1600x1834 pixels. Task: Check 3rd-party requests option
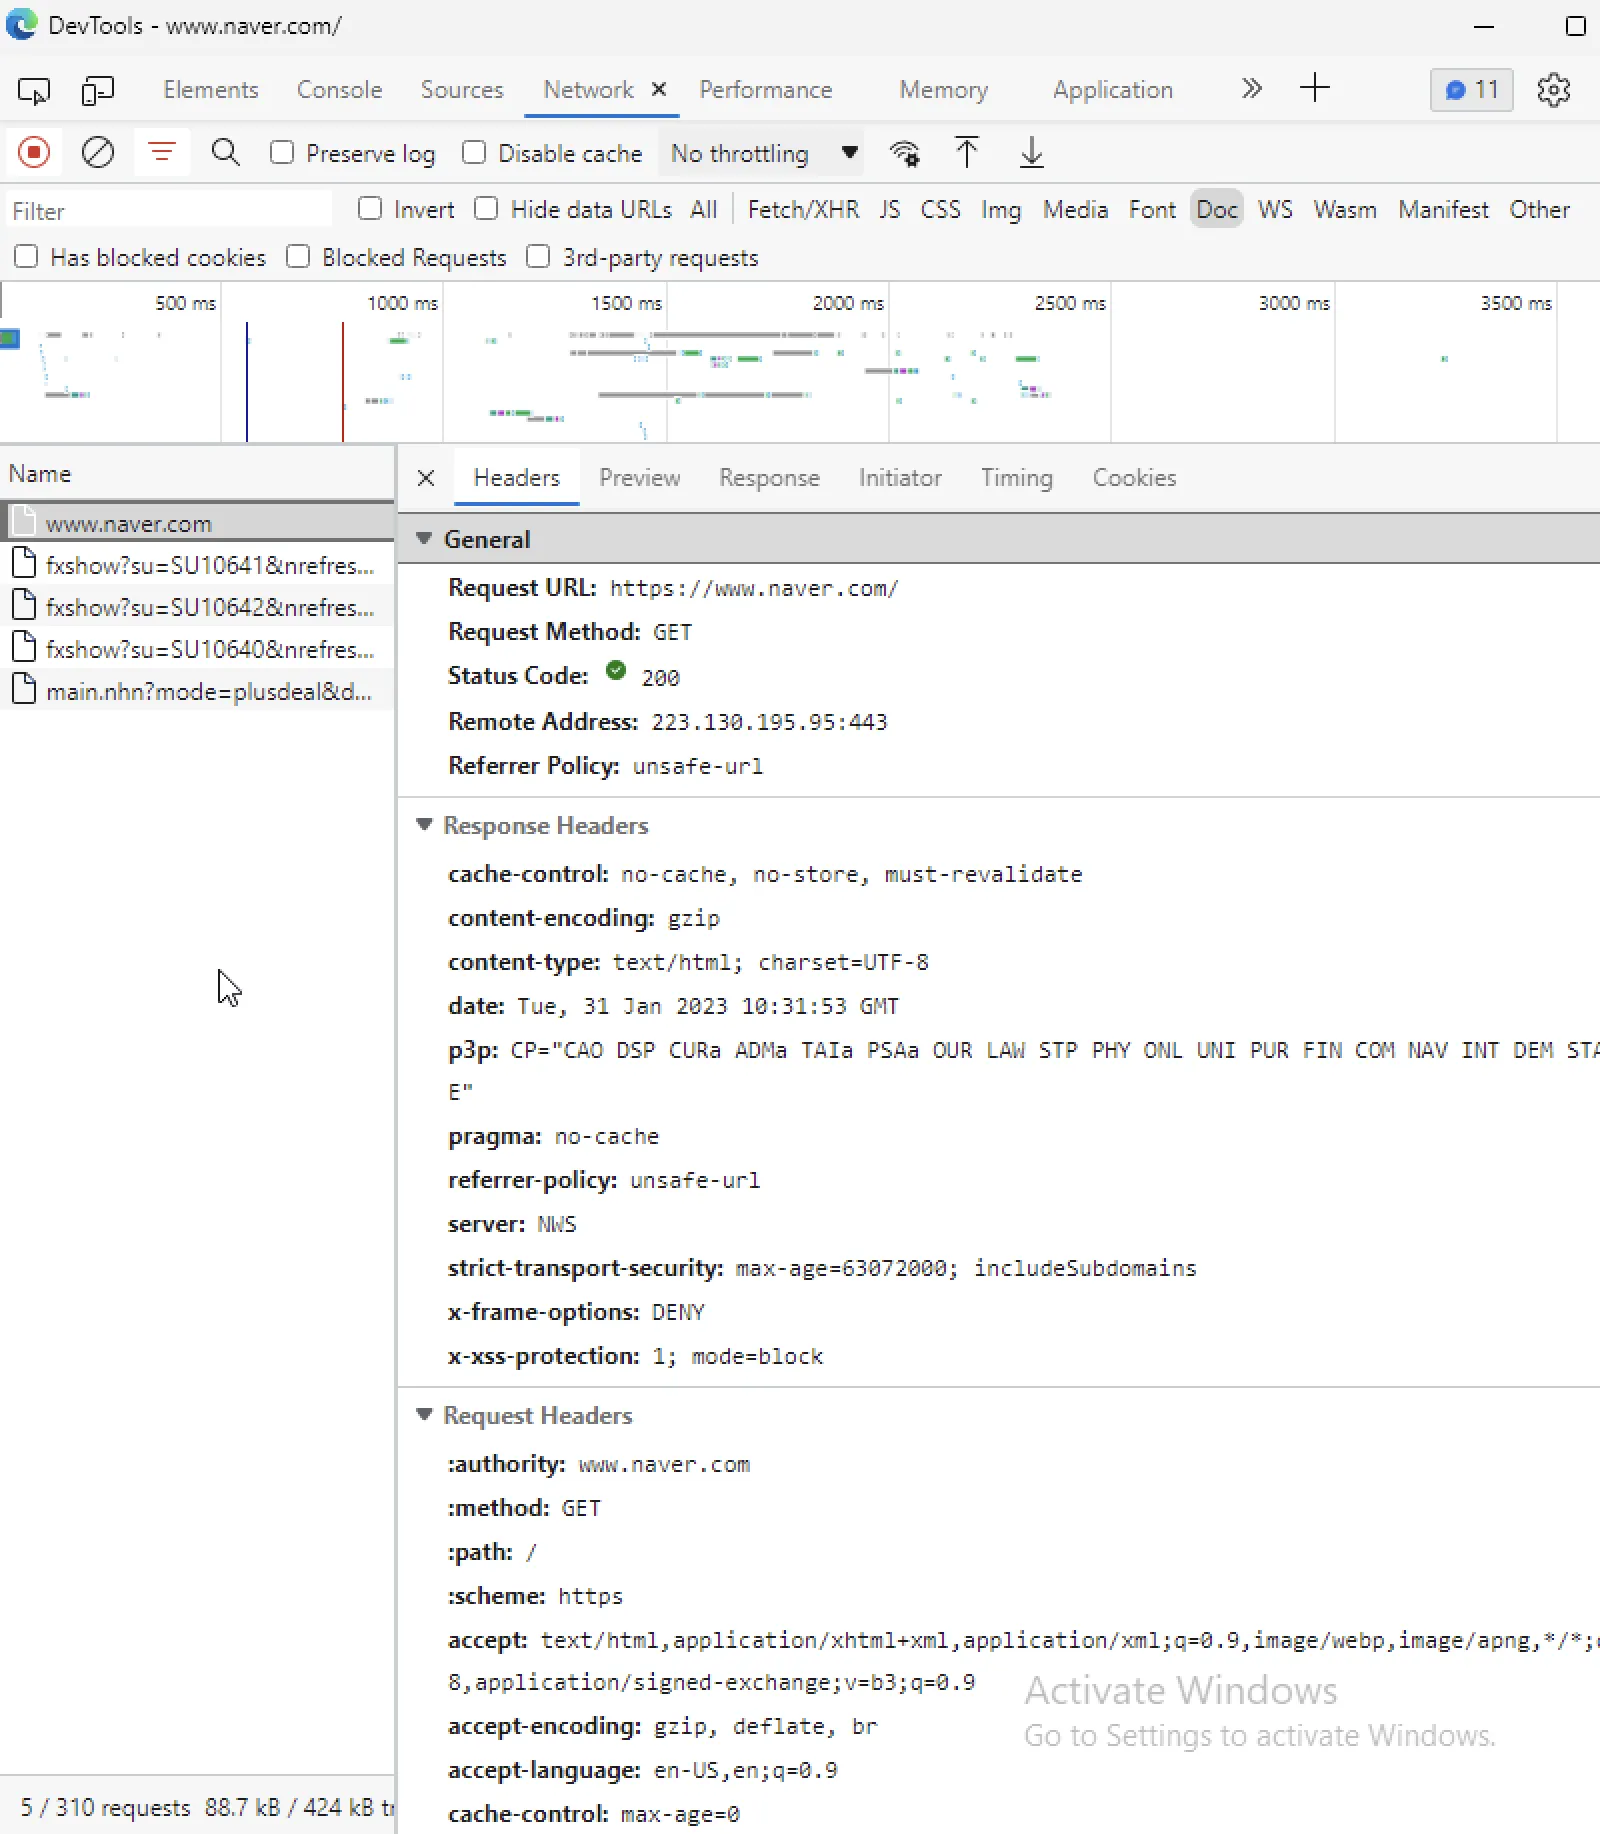[x=538, y=257]
